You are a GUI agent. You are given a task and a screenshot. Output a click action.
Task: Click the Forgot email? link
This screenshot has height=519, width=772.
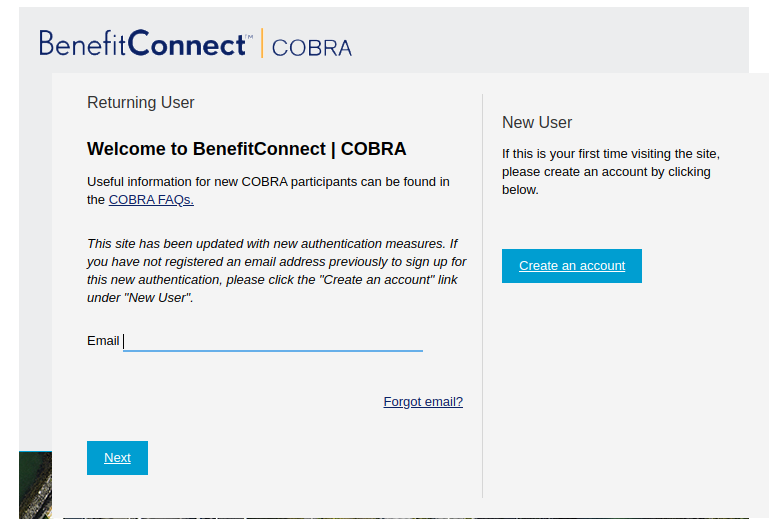(423, 402)
